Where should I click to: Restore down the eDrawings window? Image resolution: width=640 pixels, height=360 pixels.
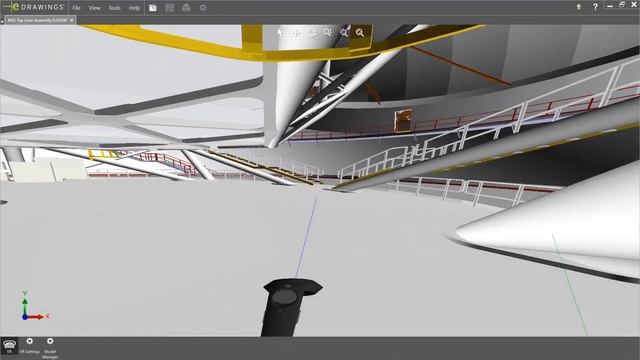point(622,5)
